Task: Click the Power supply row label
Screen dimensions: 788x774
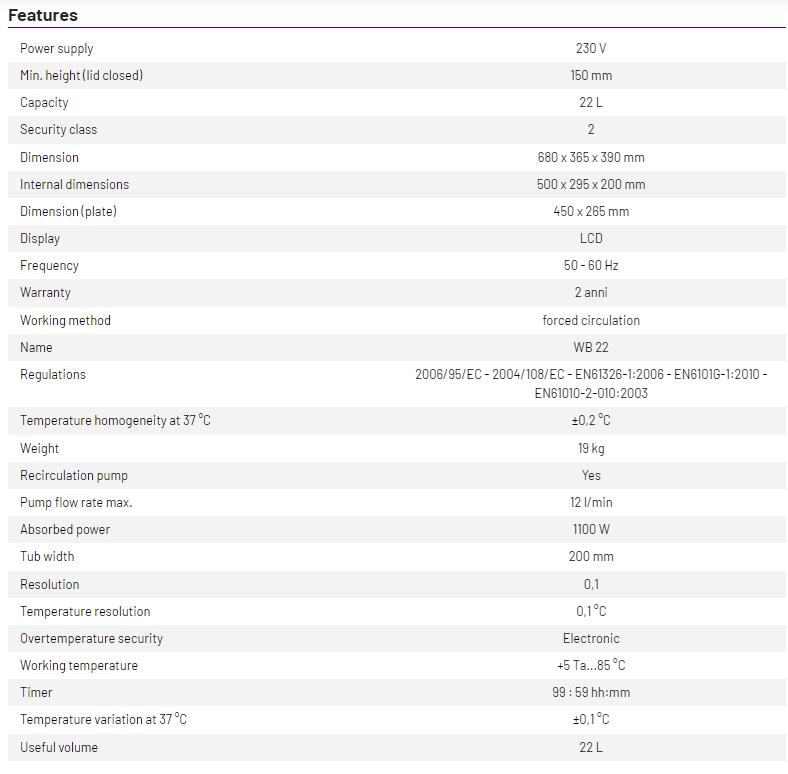Action: coord(57,49)
